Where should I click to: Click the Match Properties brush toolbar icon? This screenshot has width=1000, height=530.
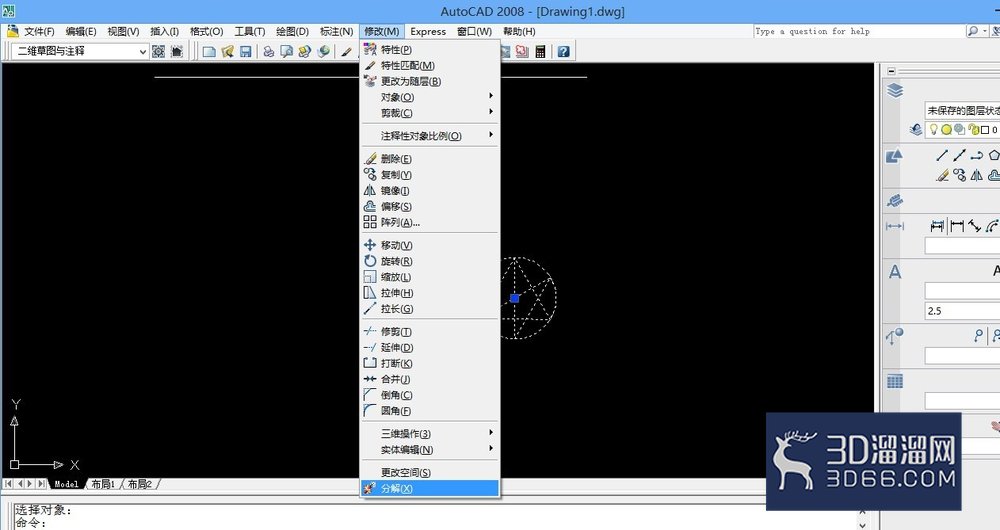click(346, 52)
